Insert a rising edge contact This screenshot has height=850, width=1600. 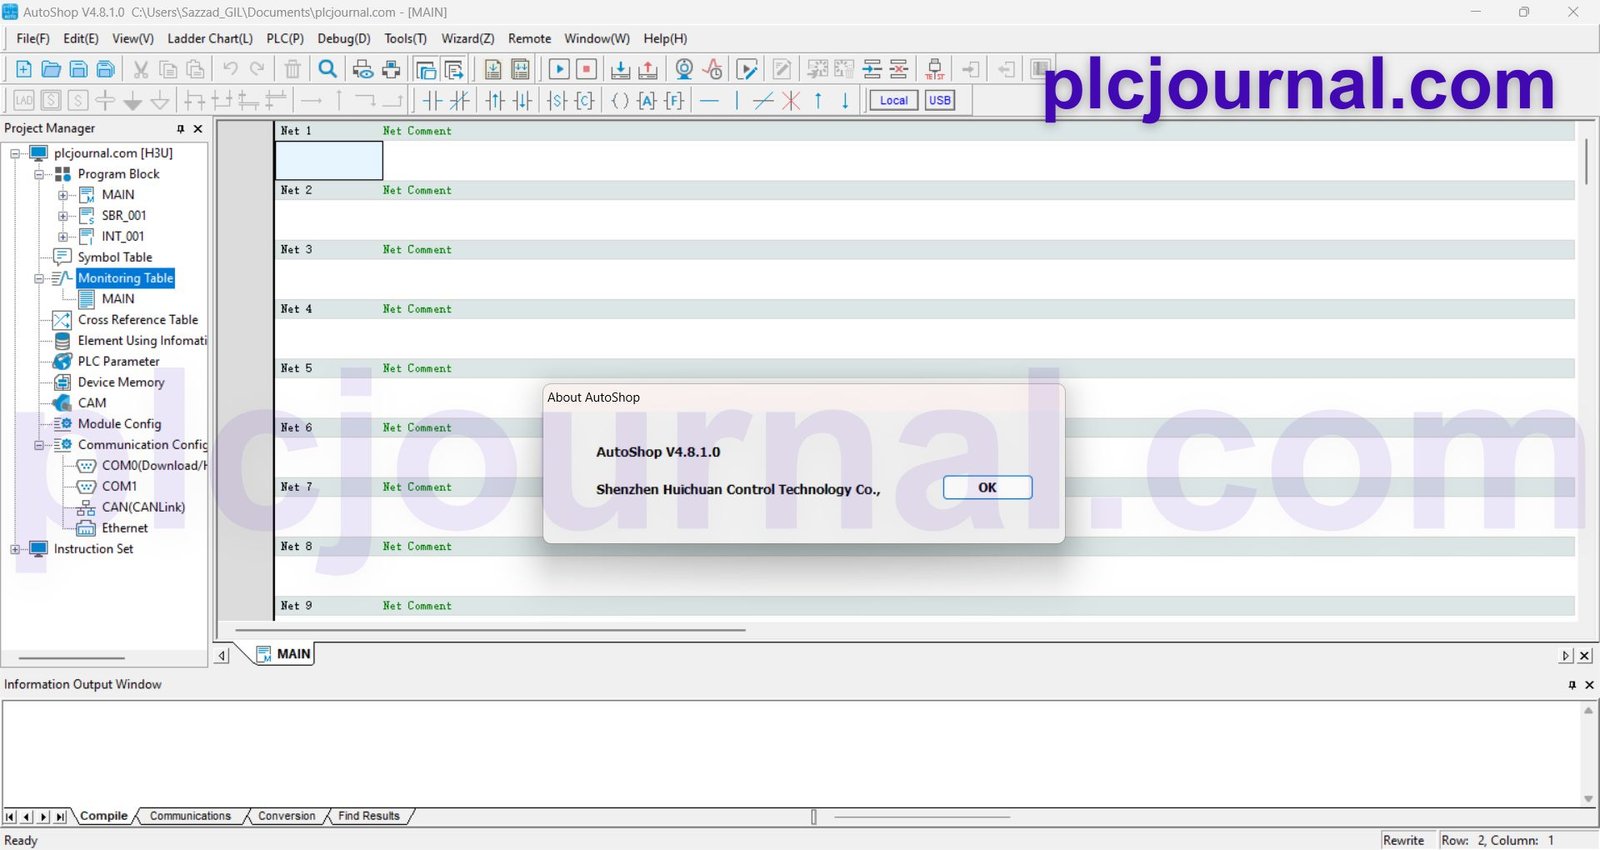point(495,100)
